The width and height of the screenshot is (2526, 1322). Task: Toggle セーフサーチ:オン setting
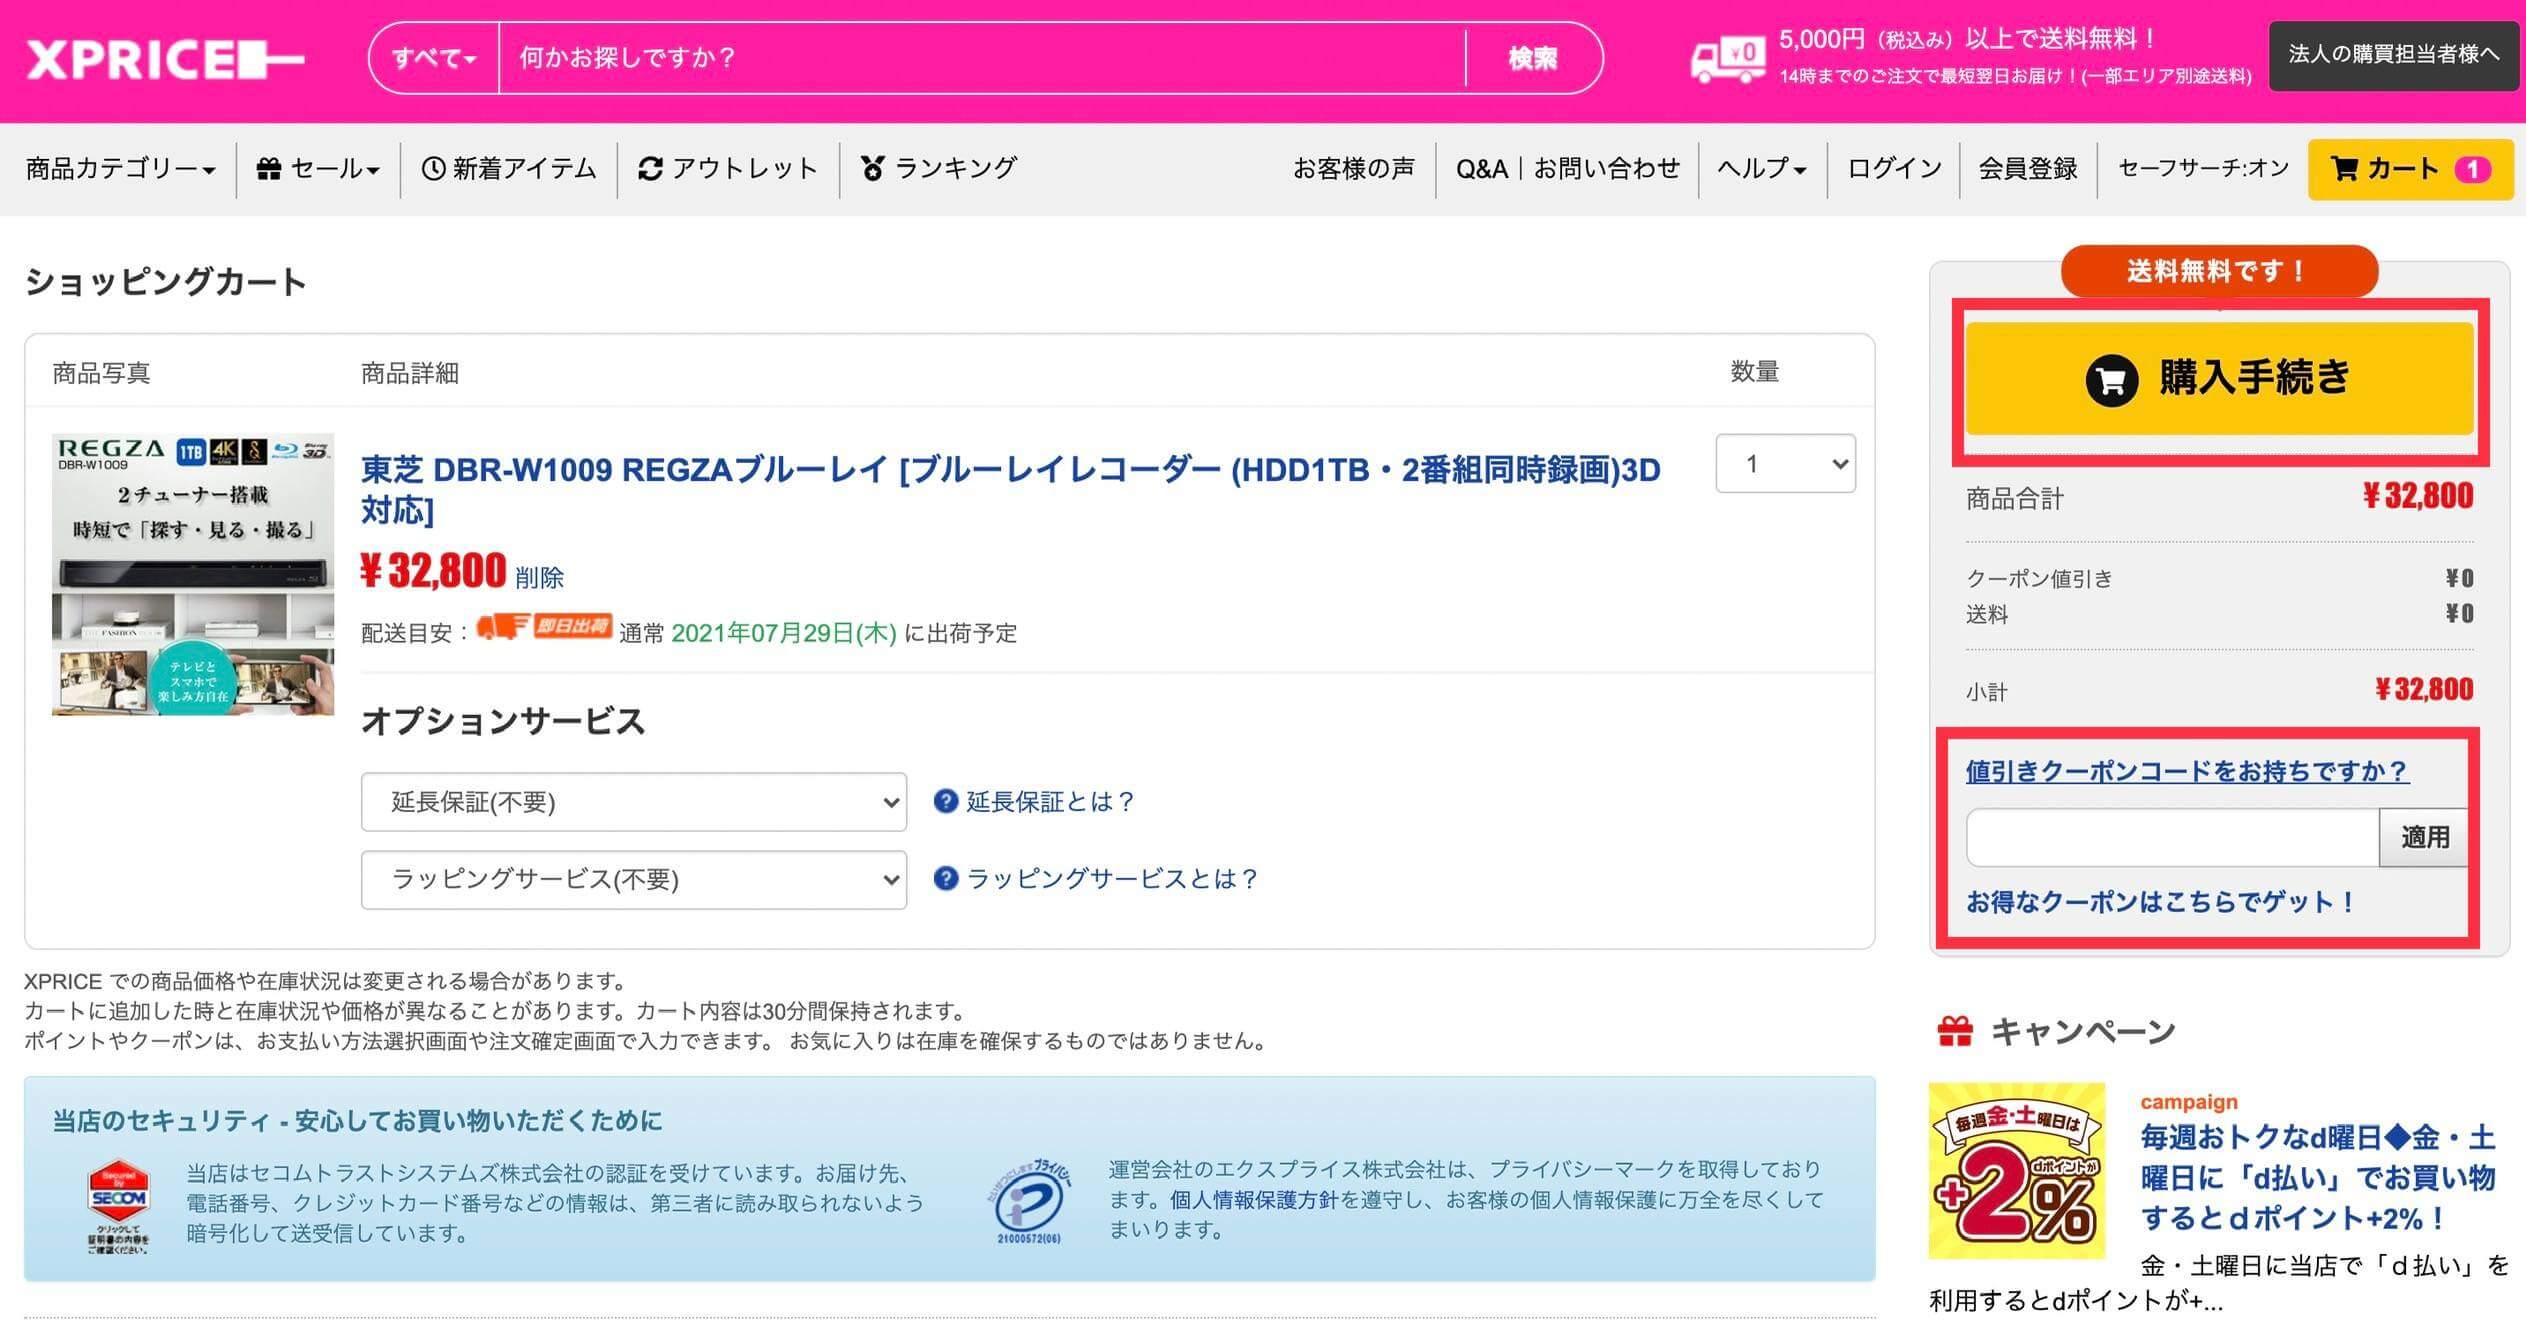click(x=2203, y=169)
